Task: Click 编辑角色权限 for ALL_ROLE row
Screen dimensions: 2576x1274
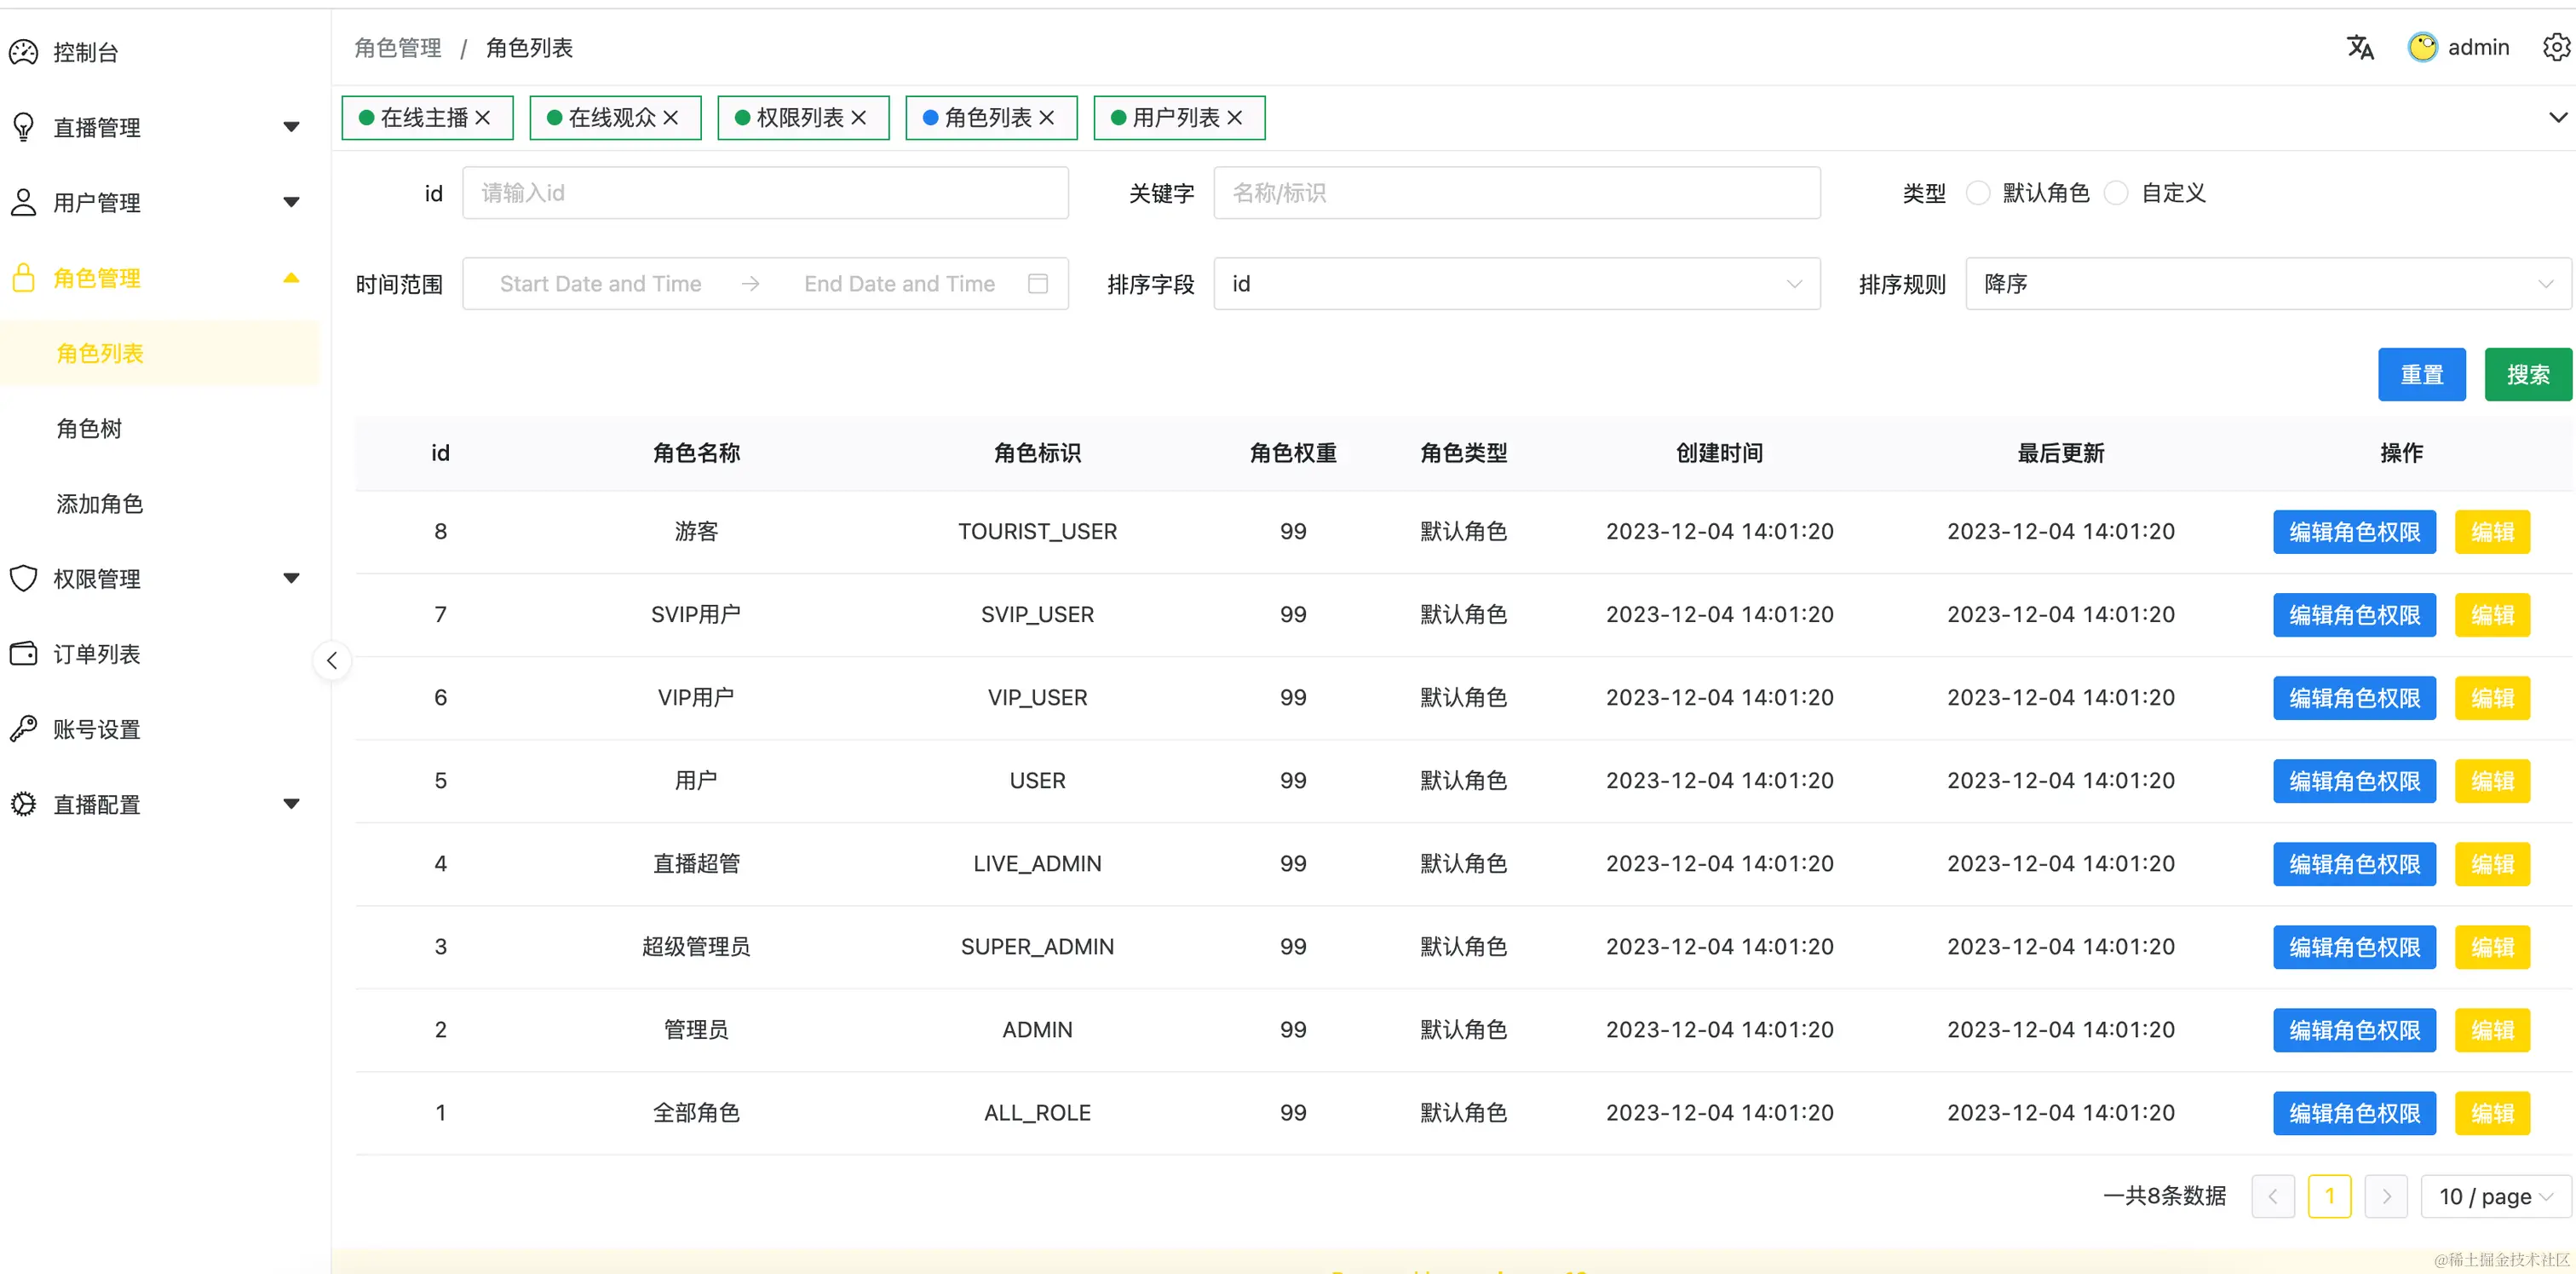Action: [2354, 1112]
